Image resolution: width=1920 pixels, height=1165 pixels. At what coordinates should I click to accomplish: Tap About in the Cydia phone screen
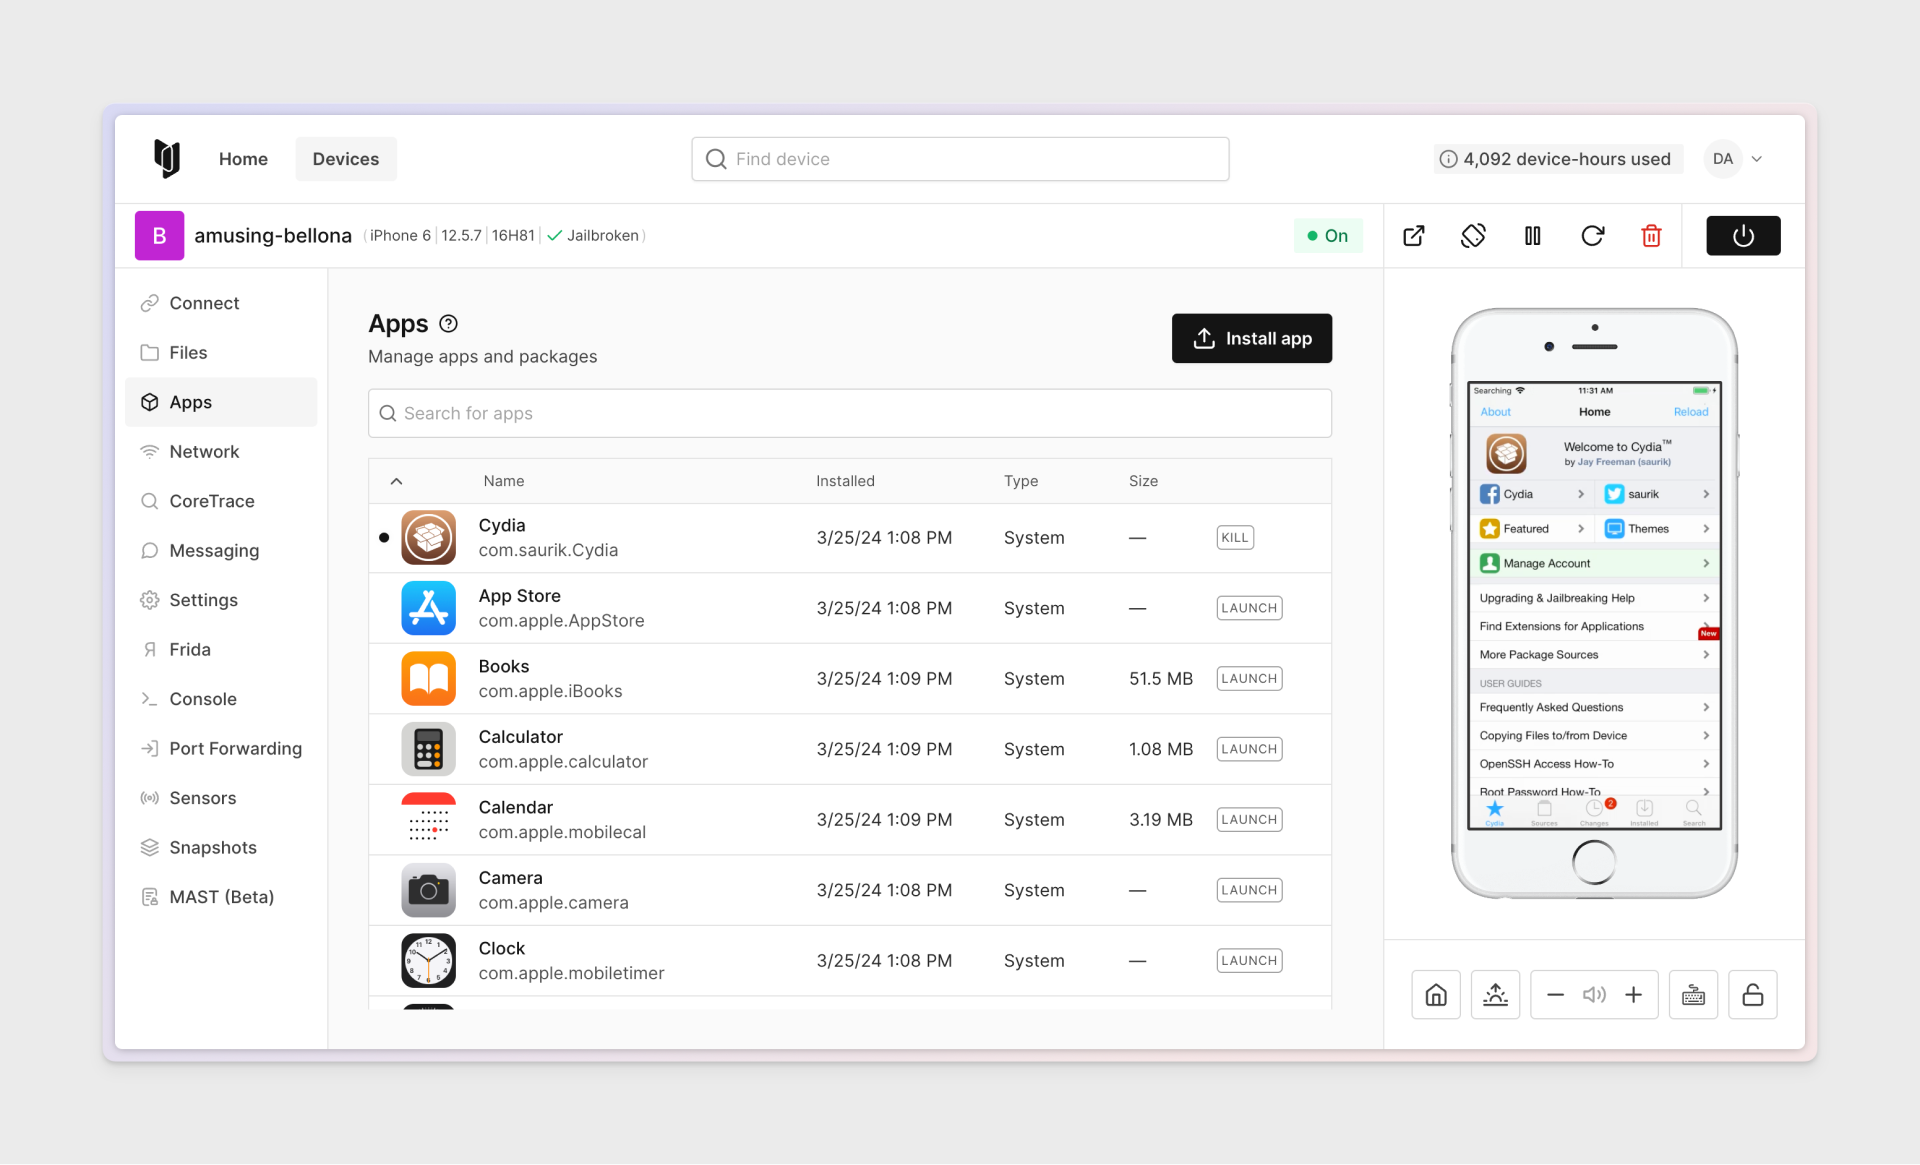click(1495, 412)
